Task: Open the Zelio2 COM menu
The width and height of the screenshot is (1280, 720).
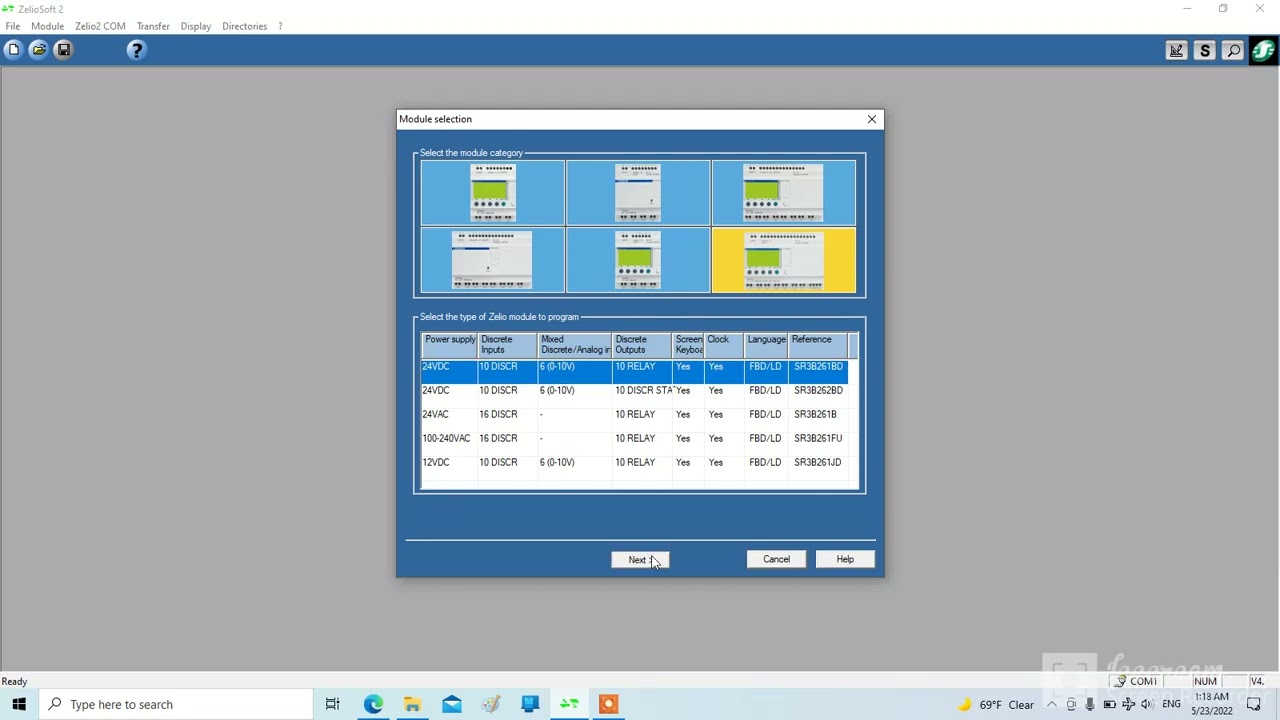Action: pos(100,26)
